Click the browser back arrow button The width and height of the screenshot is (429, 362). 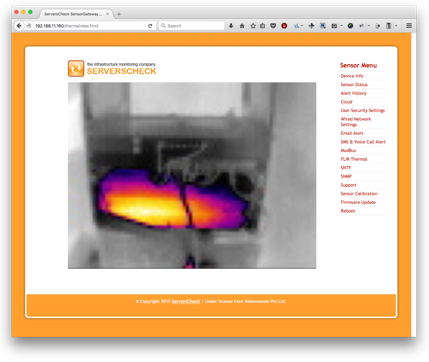(19, 26)
